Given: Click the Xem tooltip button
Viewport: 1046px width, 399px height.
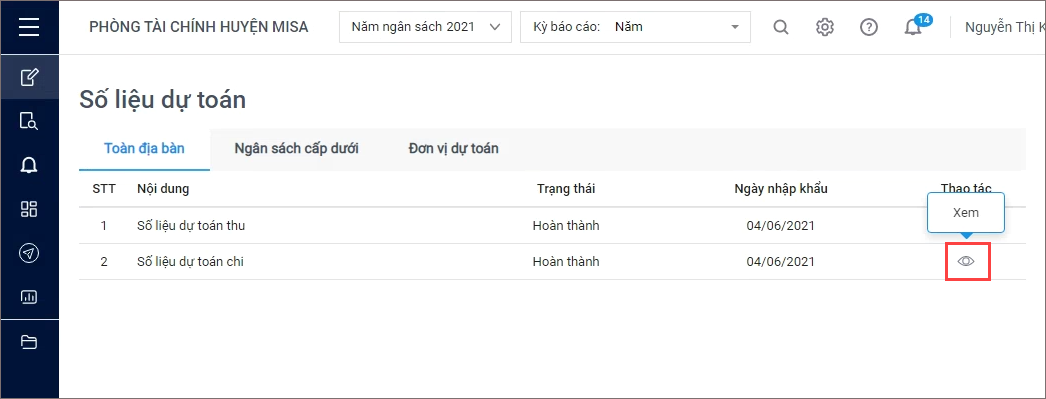Looking at the screenshot, I should (966, 213).
